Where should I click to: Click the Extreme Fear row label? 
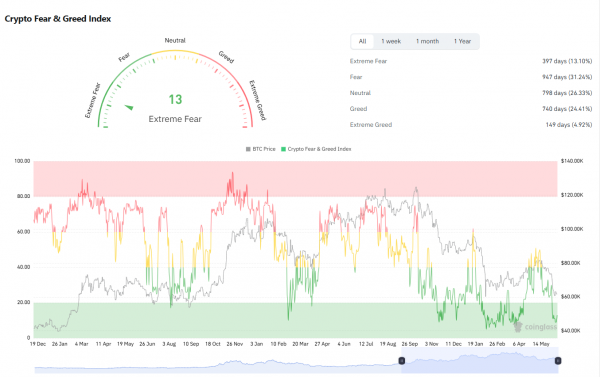pos(368,61)
